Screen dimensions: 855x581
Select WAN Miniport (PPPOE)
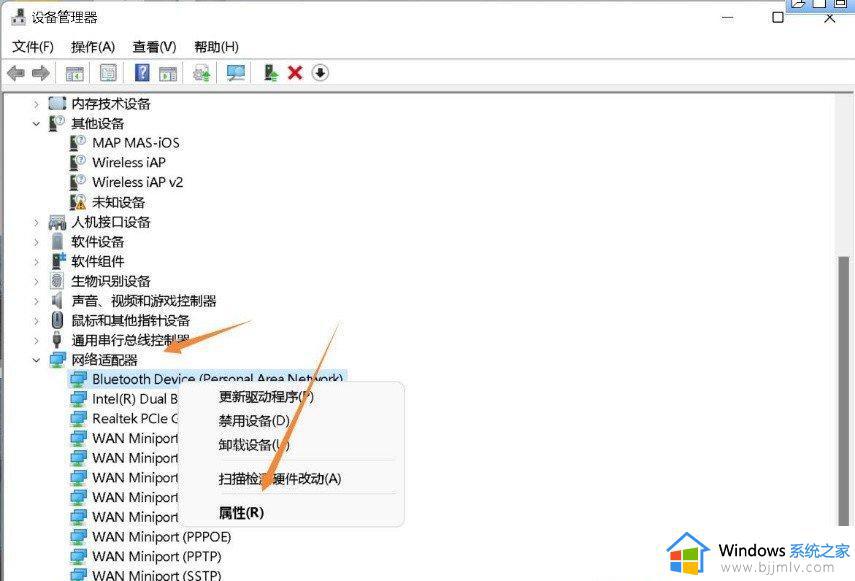[x=161, y=537]
